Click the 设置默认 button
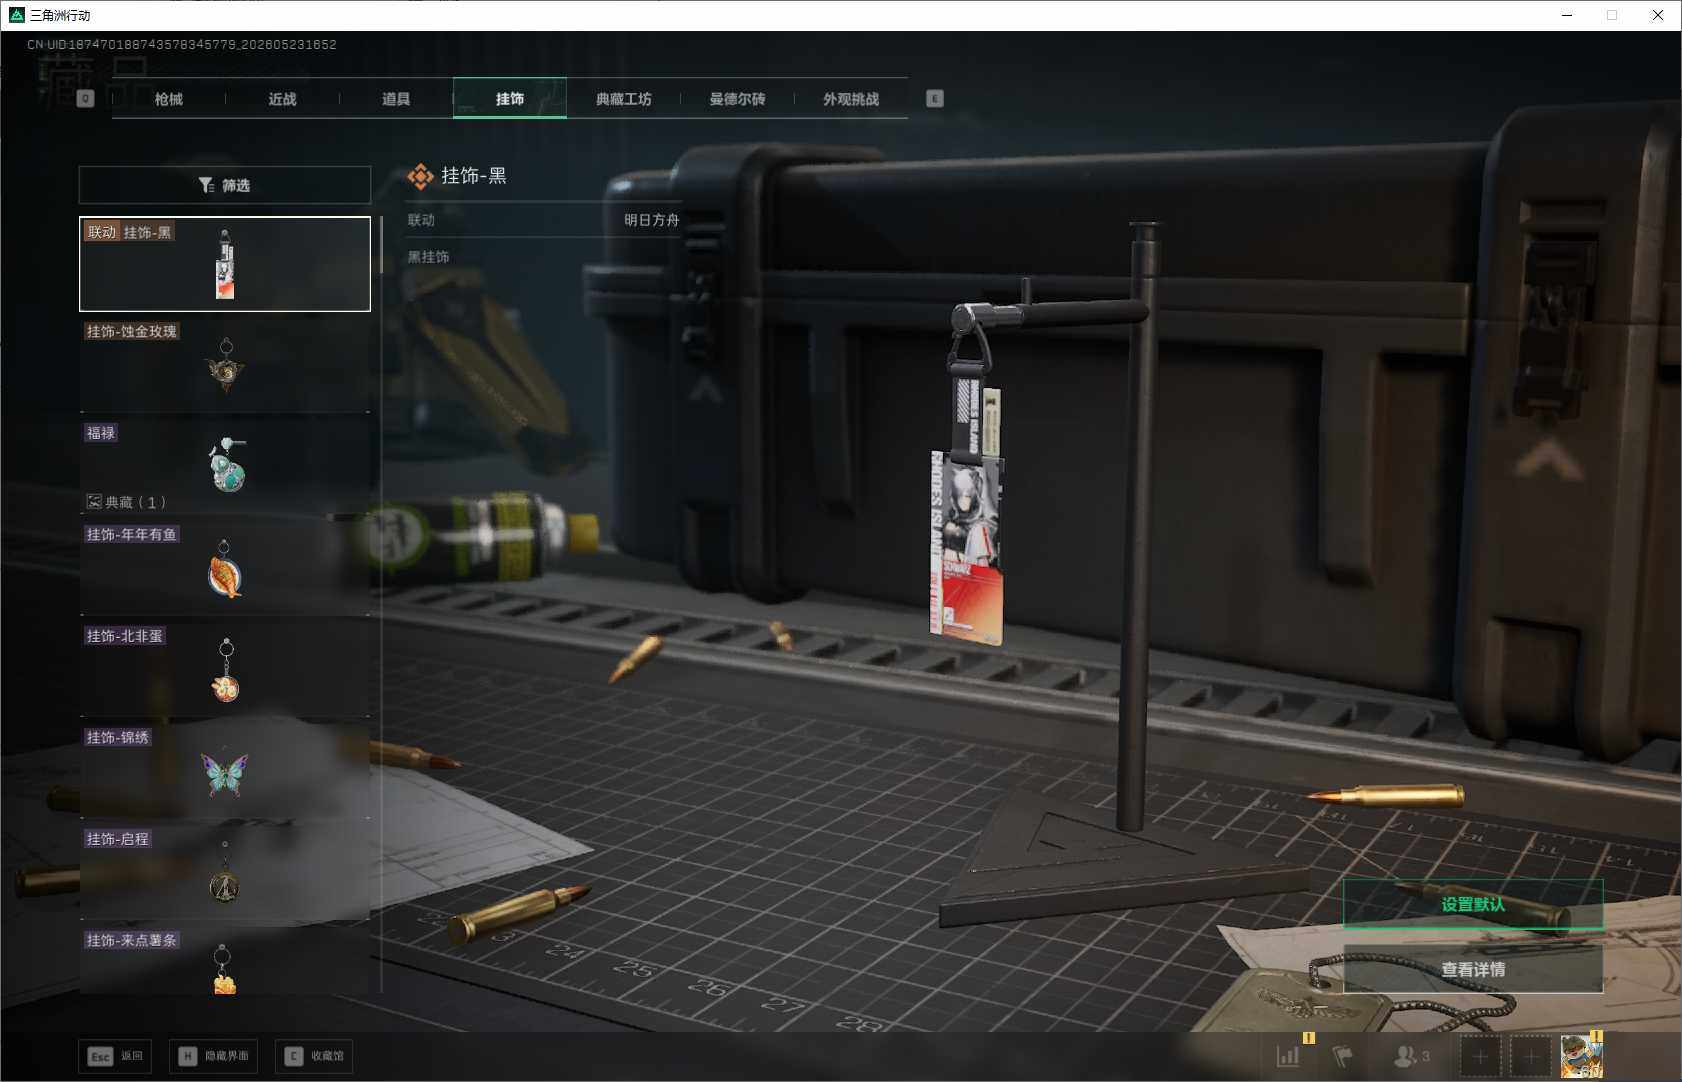The height and width of the screenshot is (1082, 1682). tap(1473, 904)
